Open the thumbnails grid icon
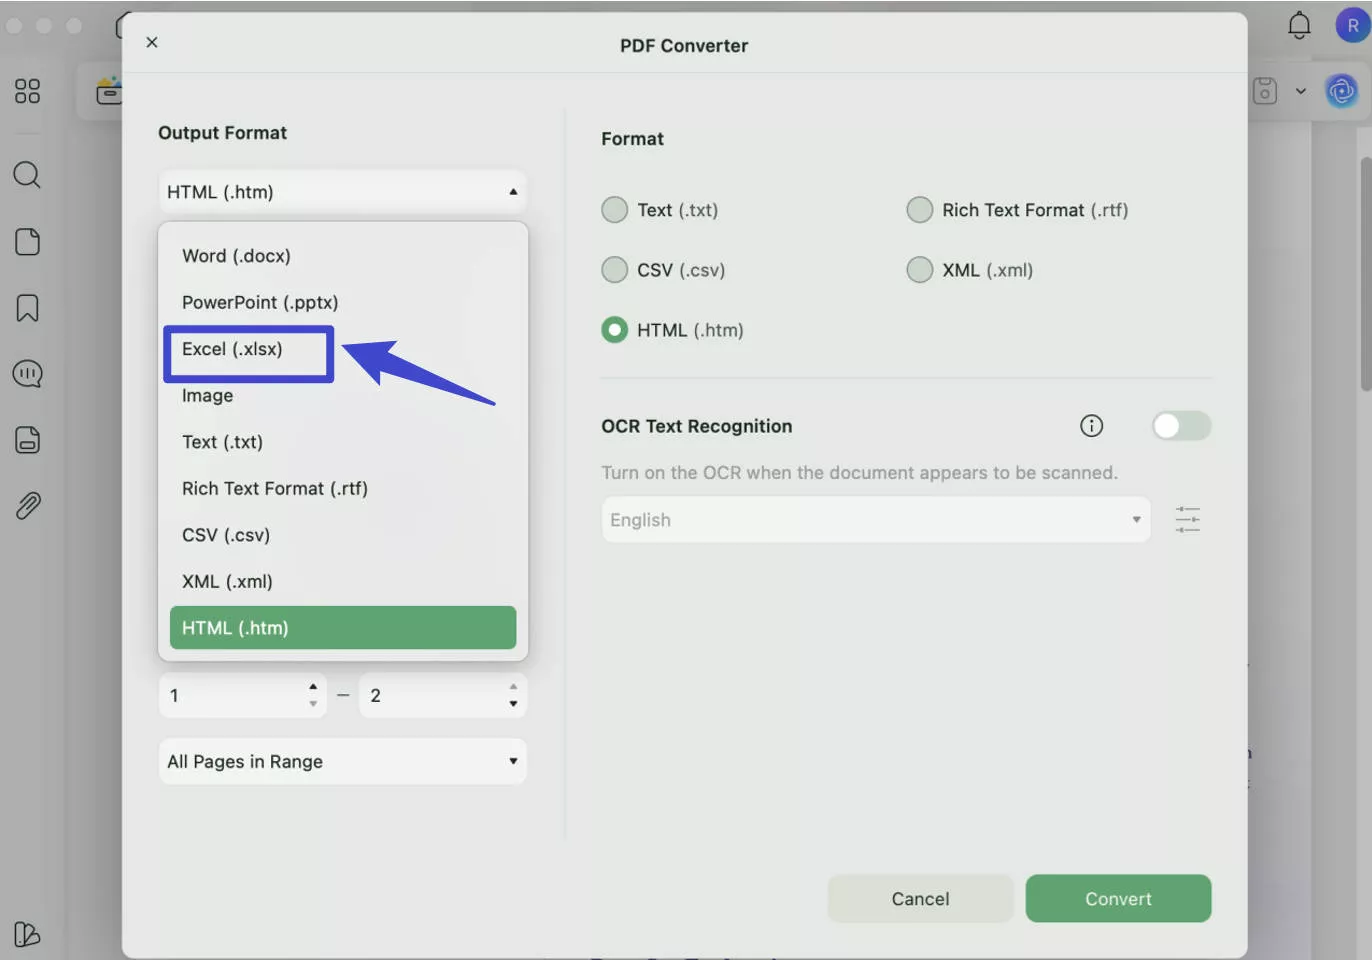 point(27,92)
